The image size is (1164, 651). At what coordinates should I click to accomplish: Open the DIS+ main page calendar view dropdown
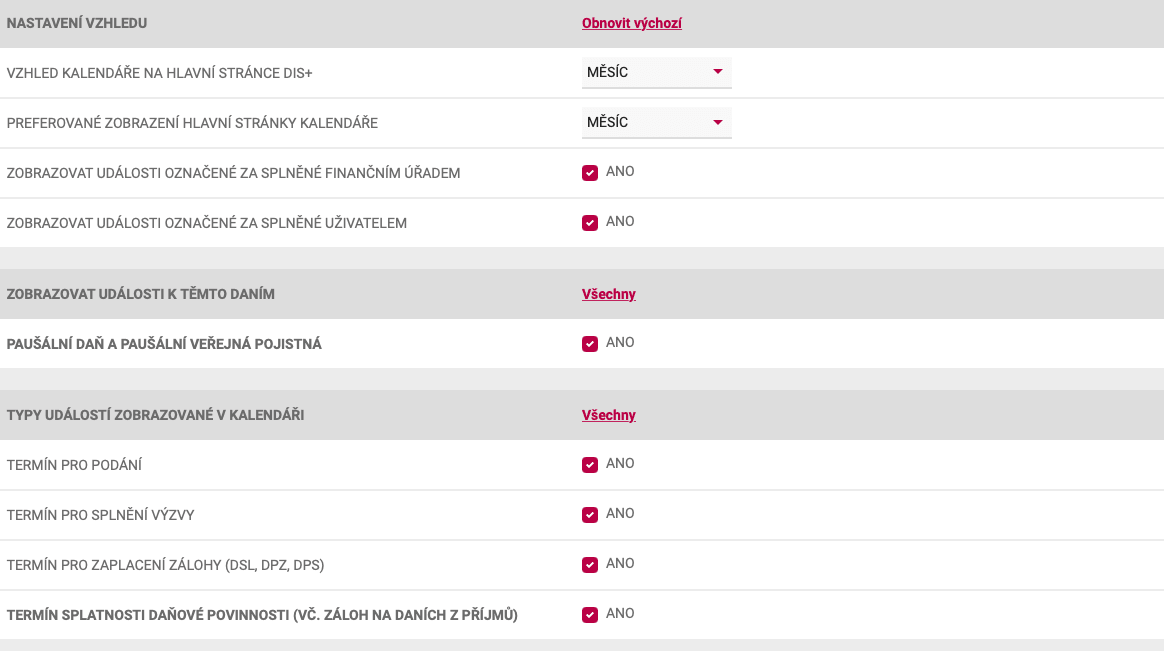656,73
